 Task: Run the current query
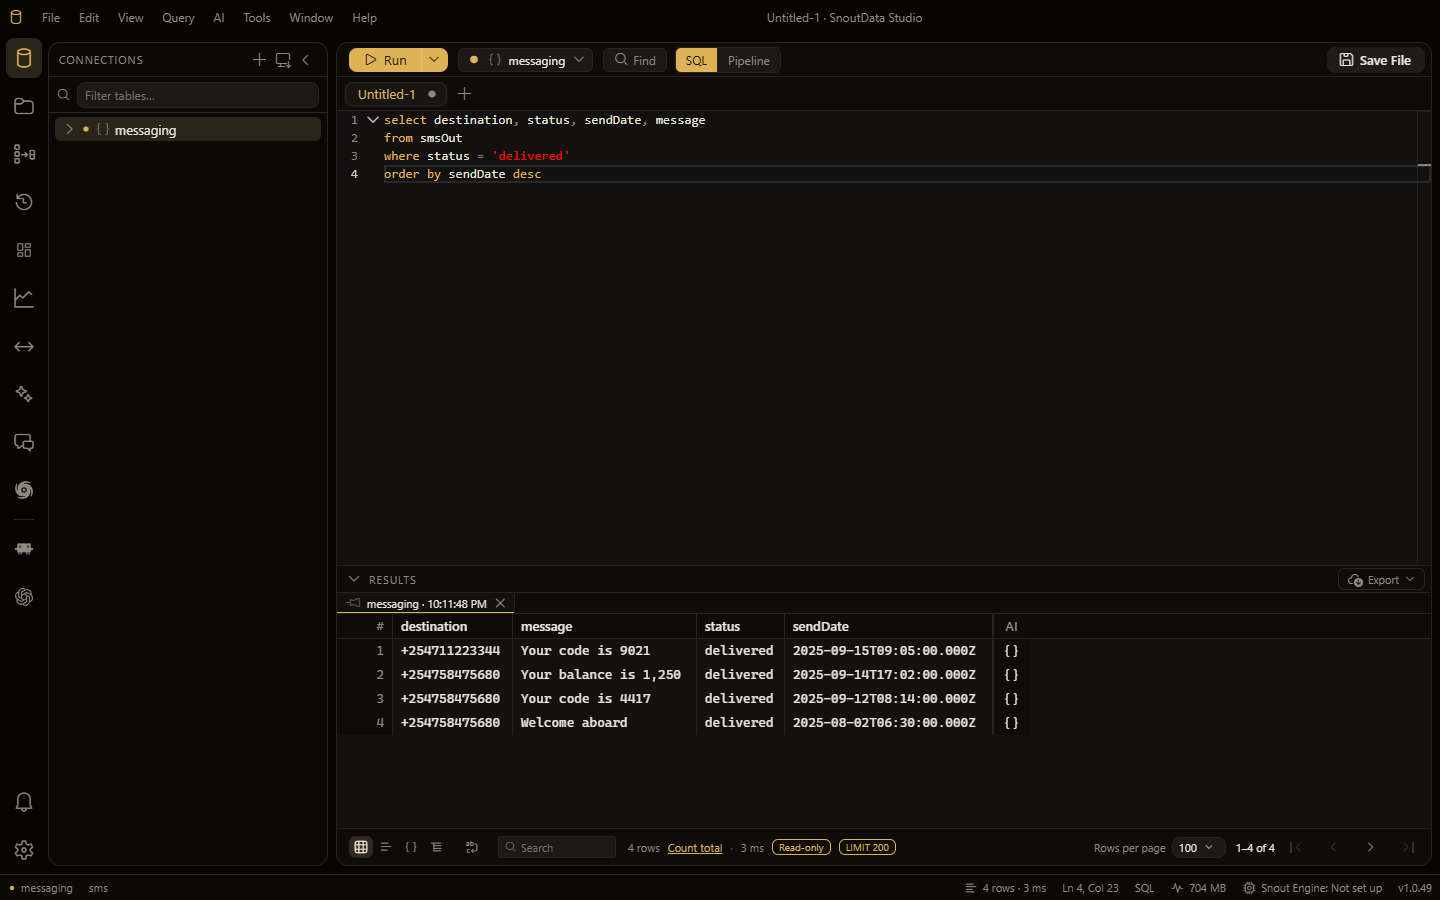coord(385,60)
